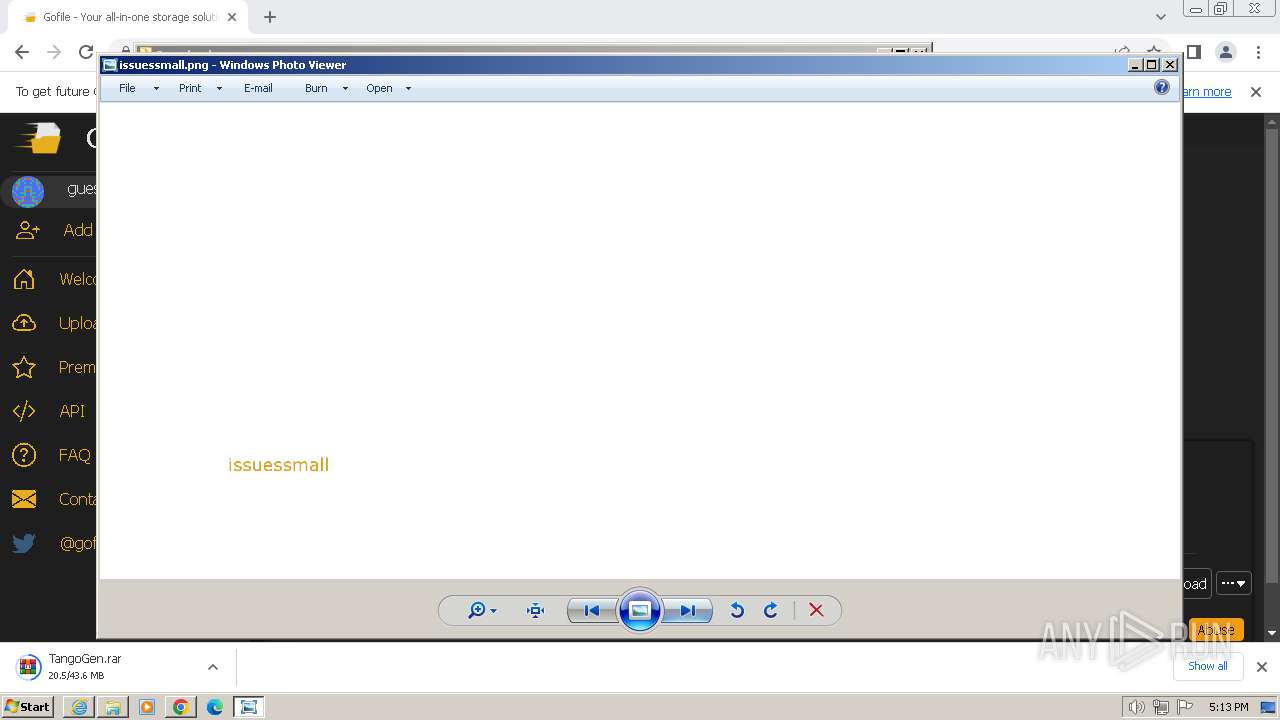Screen dimensions: 1280x720
Task: Toggle the Chrome side panel button
Action: pos(1193,52)
